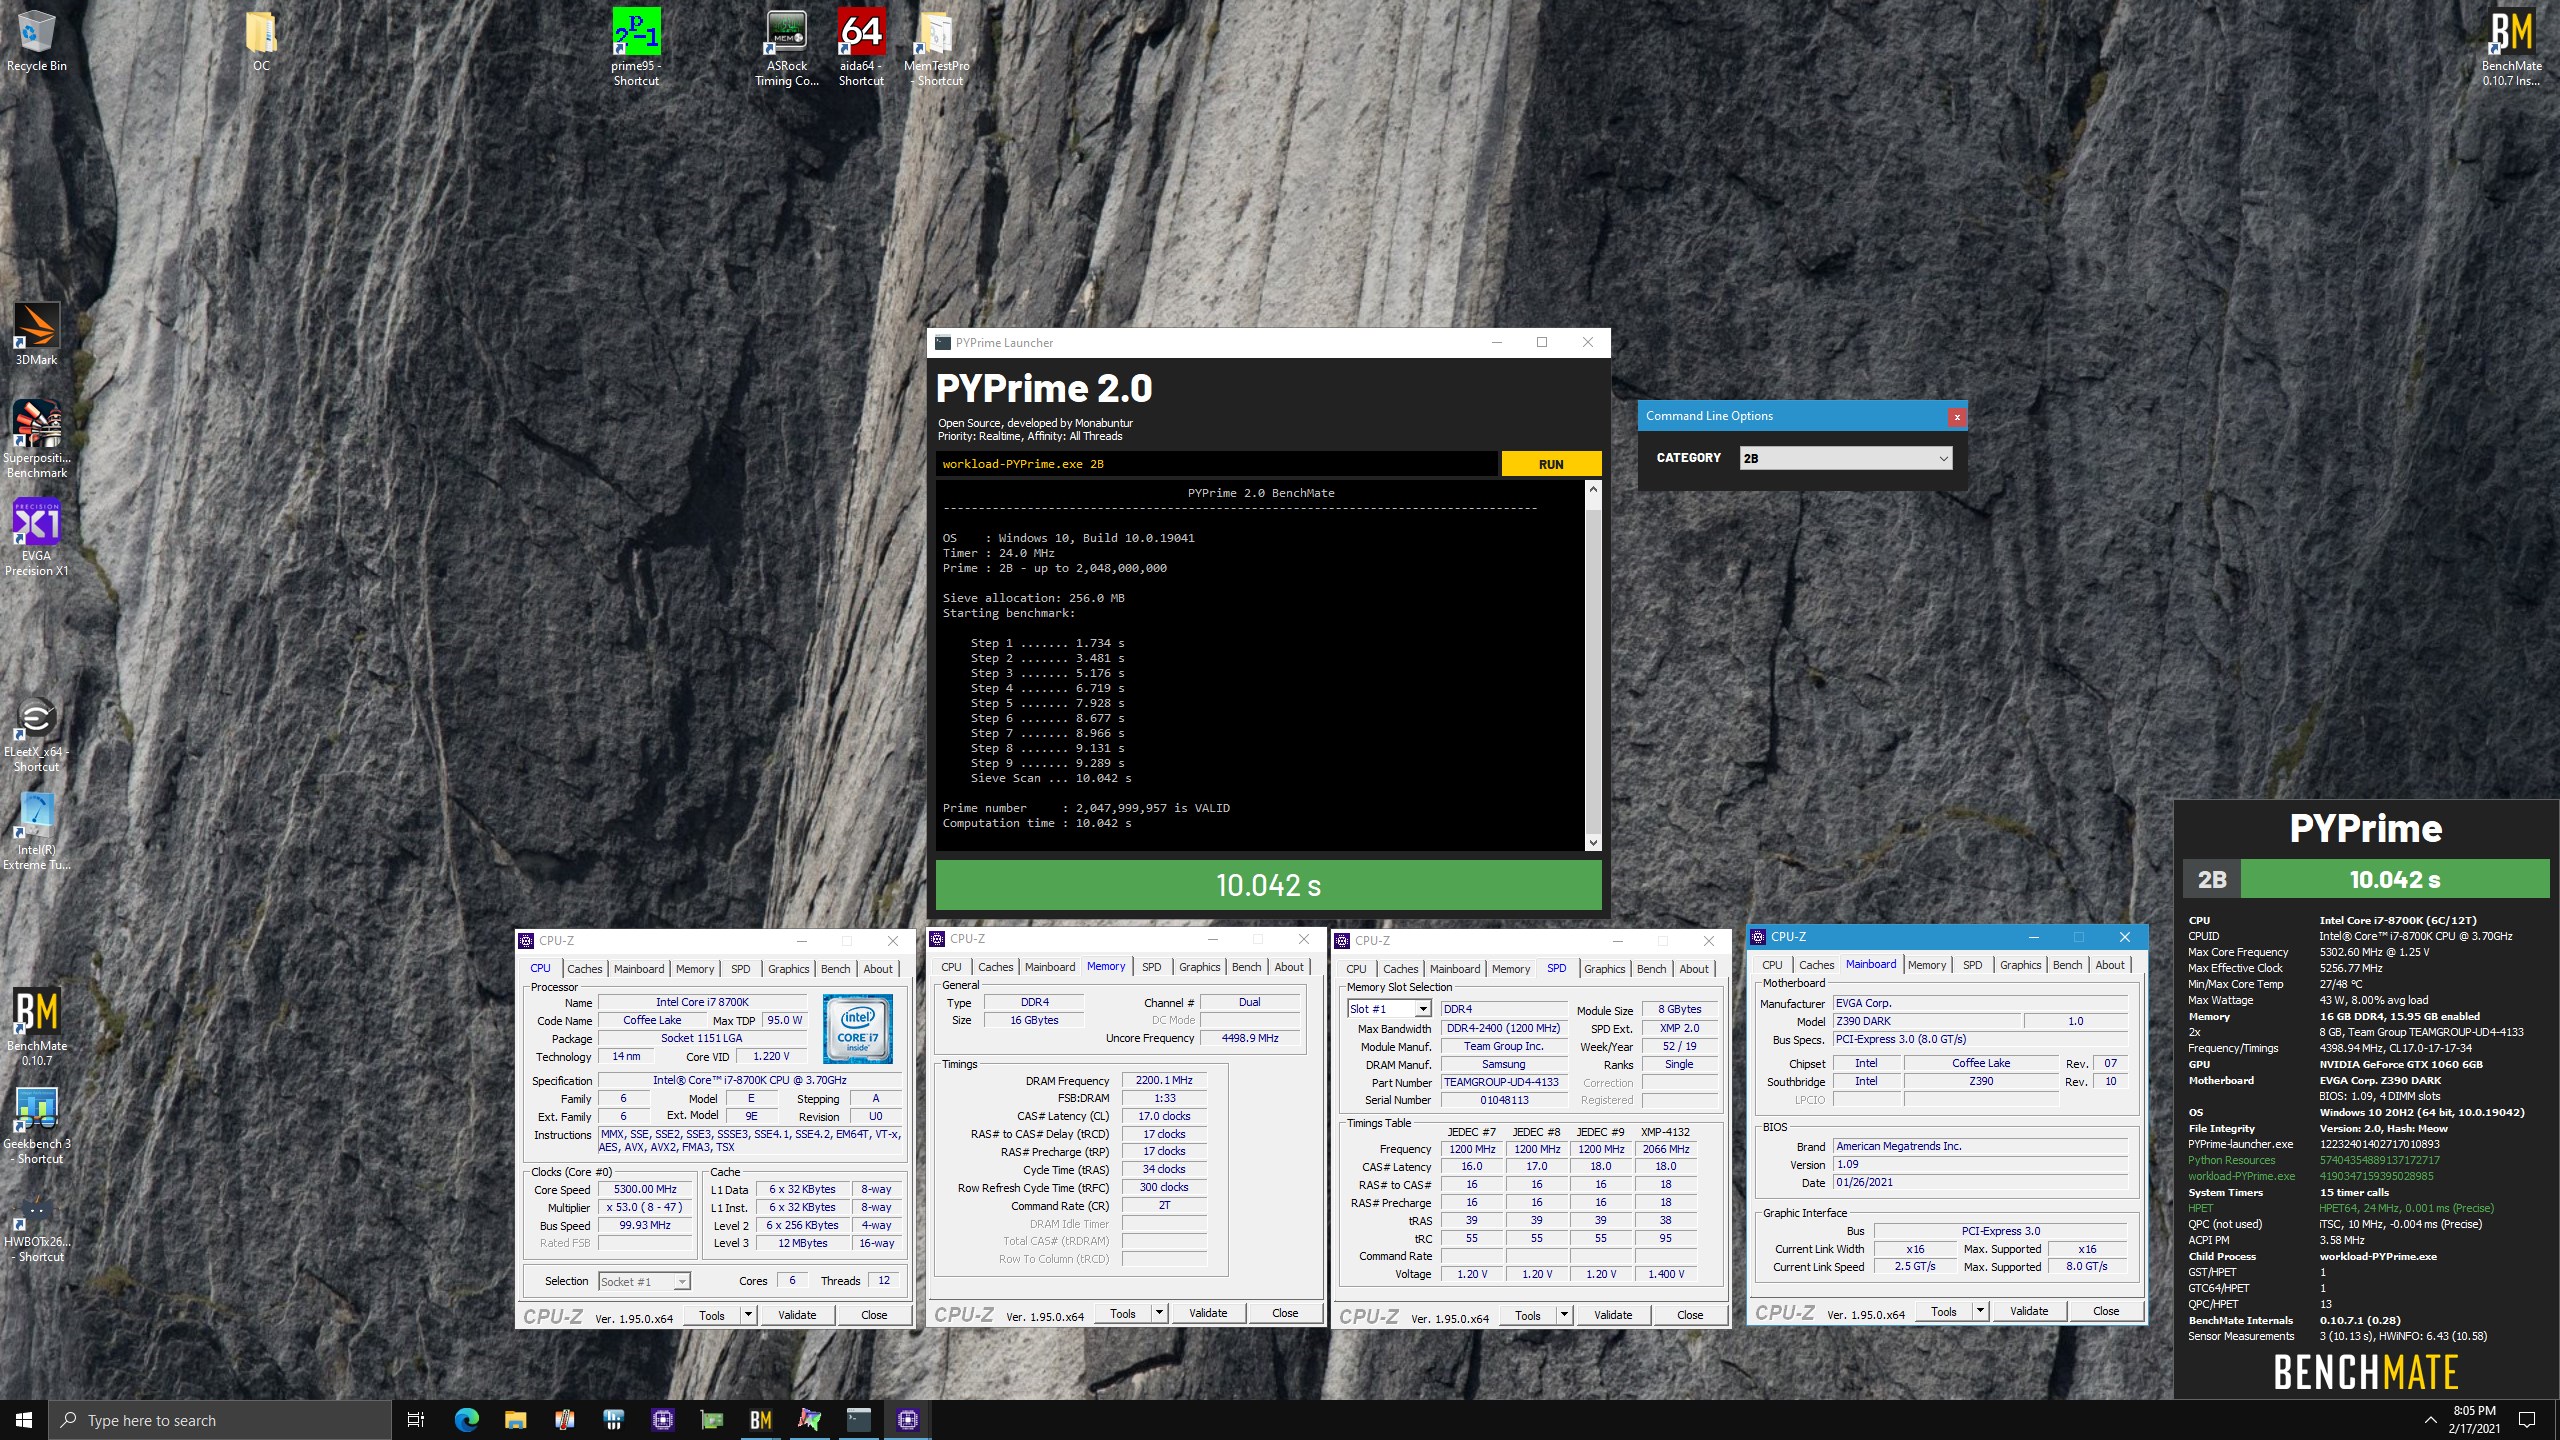Open the MemTestPro shortcut icon

pyautogui.click(x=937, y=48)
